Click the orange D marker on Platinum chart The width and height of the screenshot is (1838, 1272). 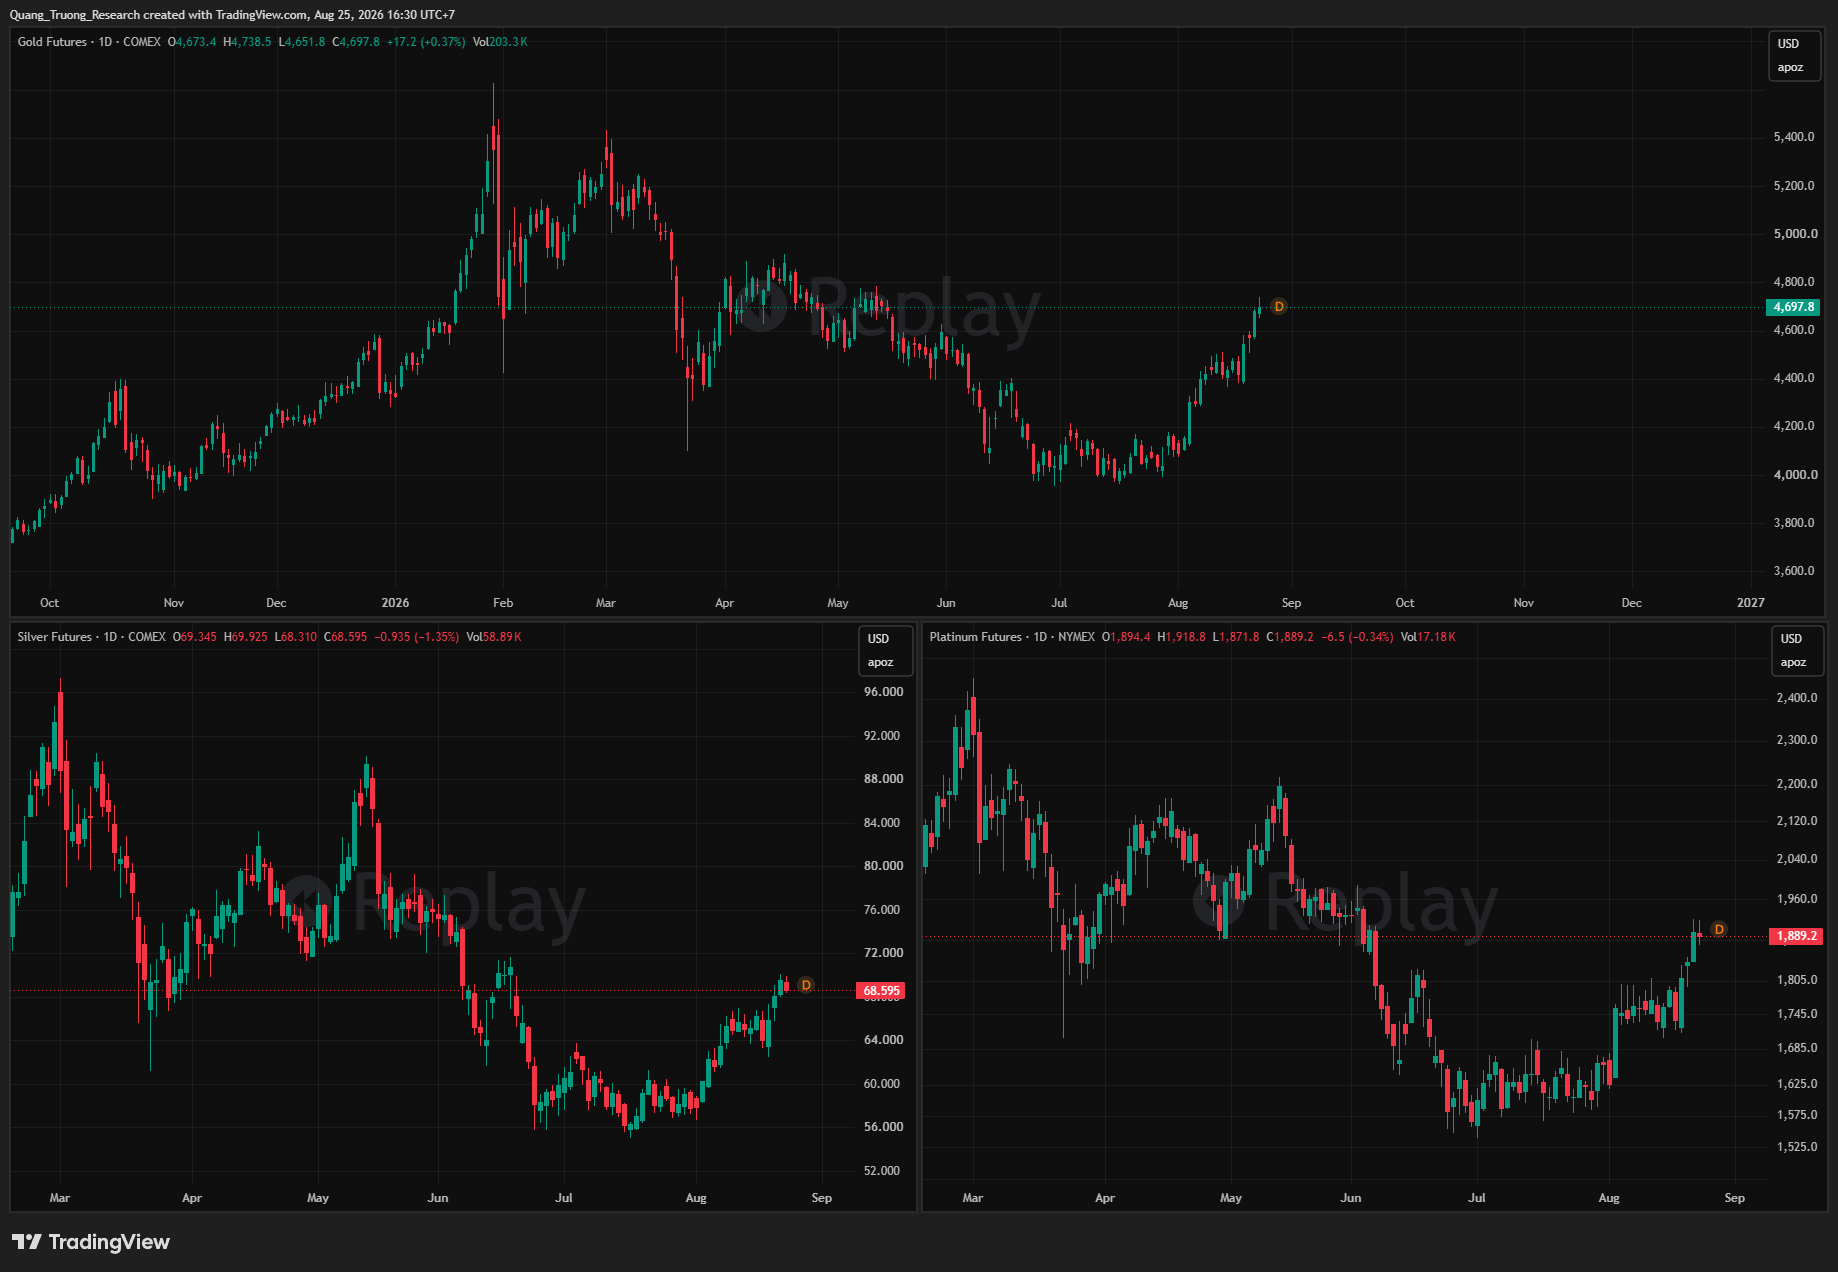click(x=1719, y=929)
